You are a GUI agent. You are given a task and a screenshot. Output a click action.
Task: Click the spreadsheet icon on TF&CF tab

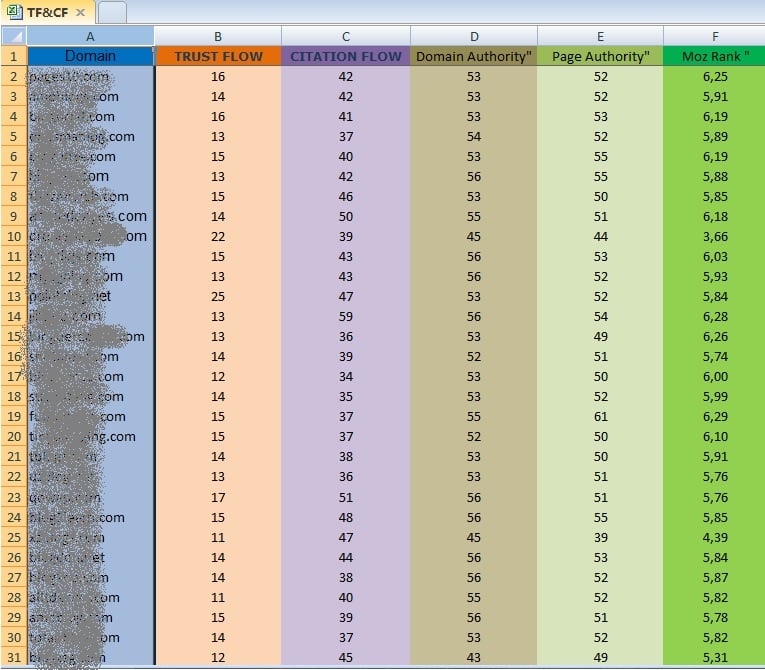13,12
